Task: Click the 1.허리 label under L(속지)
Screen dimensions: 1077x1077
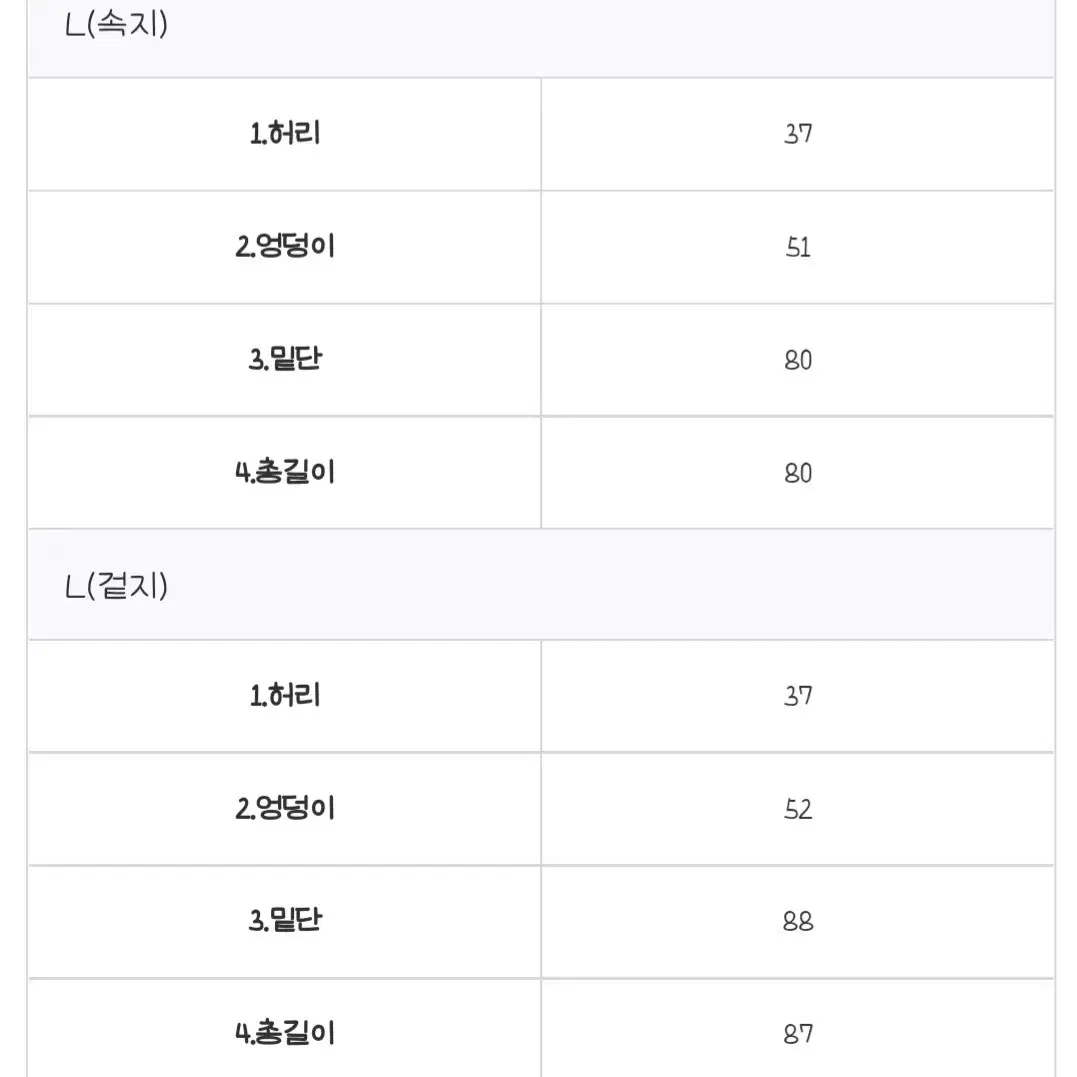Action: coord(284,134)
